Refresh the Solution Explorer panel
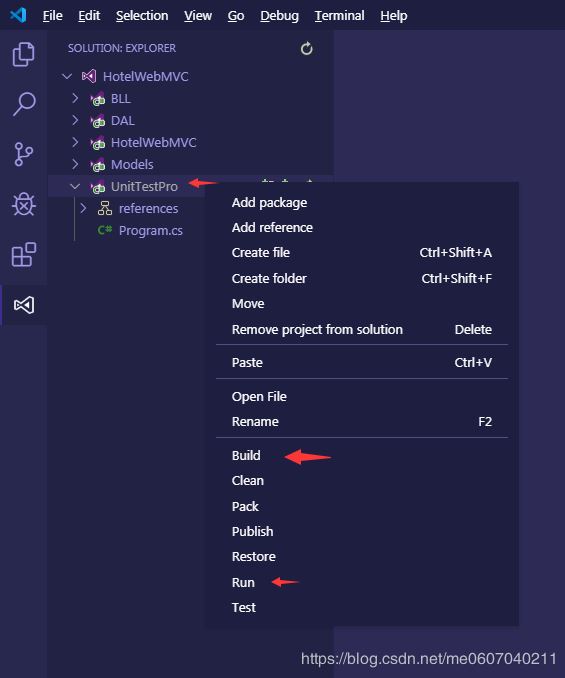Screen dimensions: 565x678 coord(306,48)
